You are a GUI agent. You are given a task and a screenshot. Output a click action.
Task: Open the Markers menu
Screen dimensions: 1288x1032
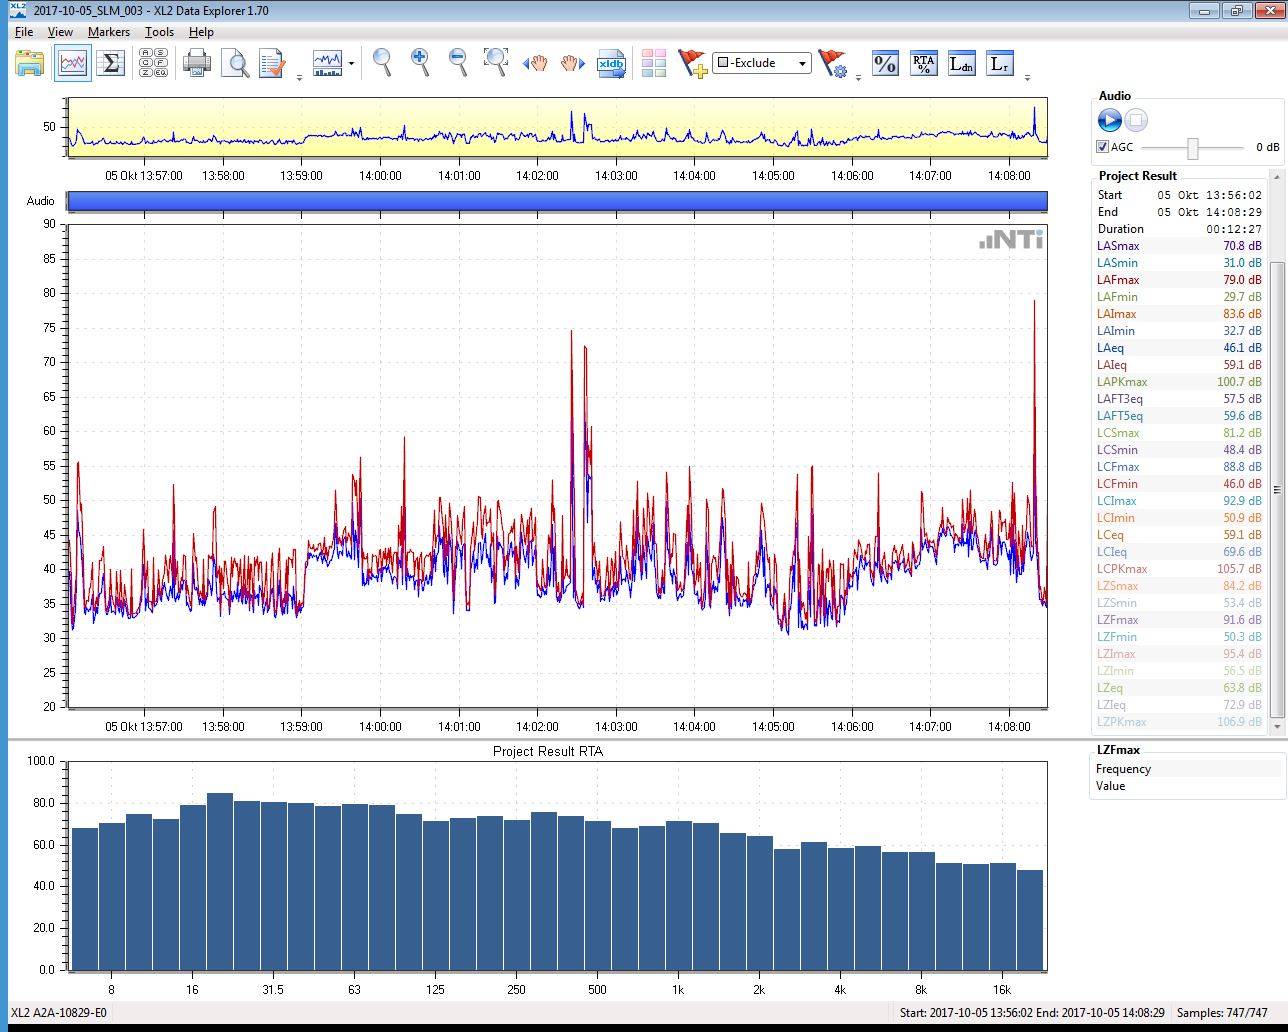pos(108,32)
